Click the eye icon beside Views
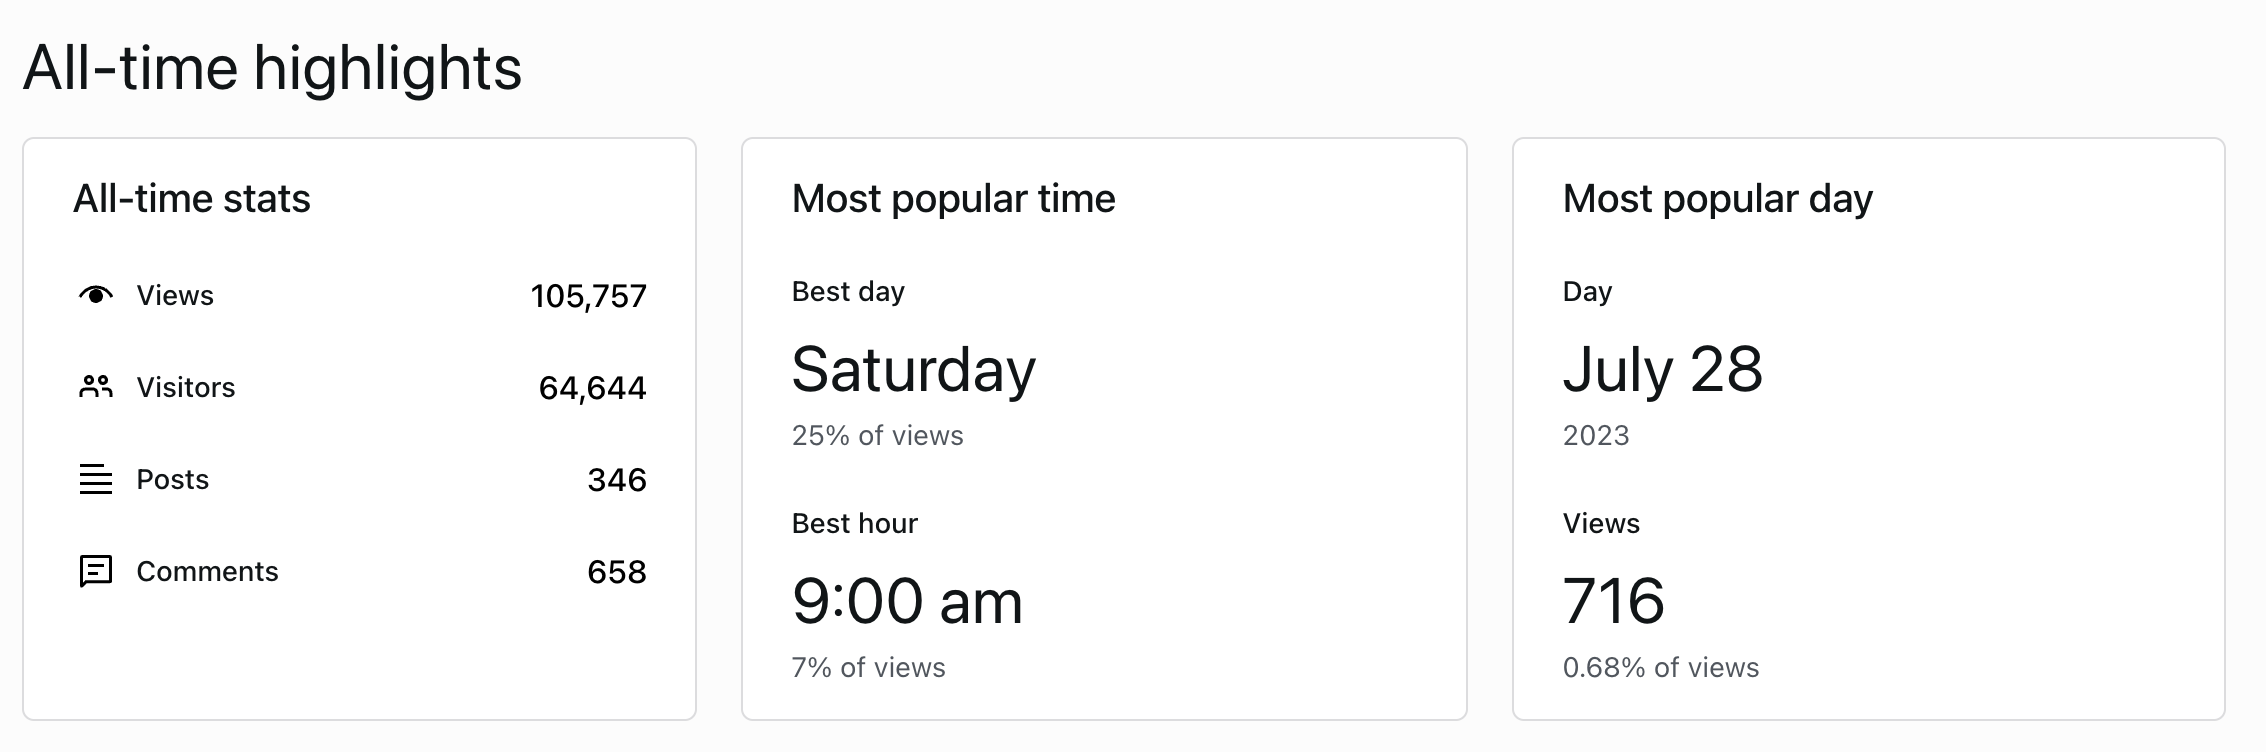 pyautogui.click(x=96, y=295)
